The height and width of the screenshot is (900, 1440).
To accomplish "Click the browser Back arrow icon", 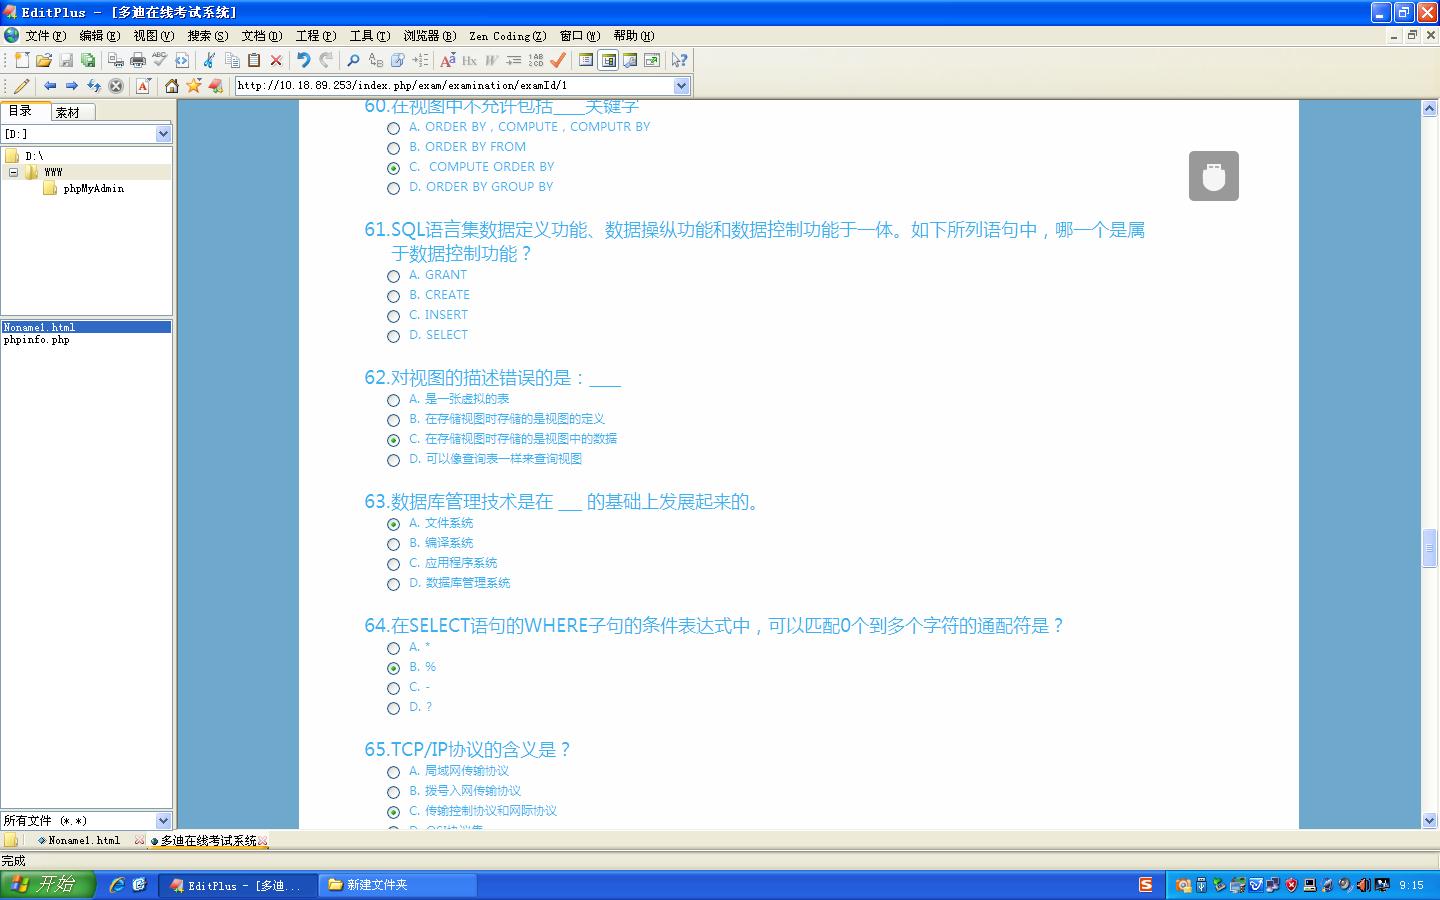I will [50, 86].
